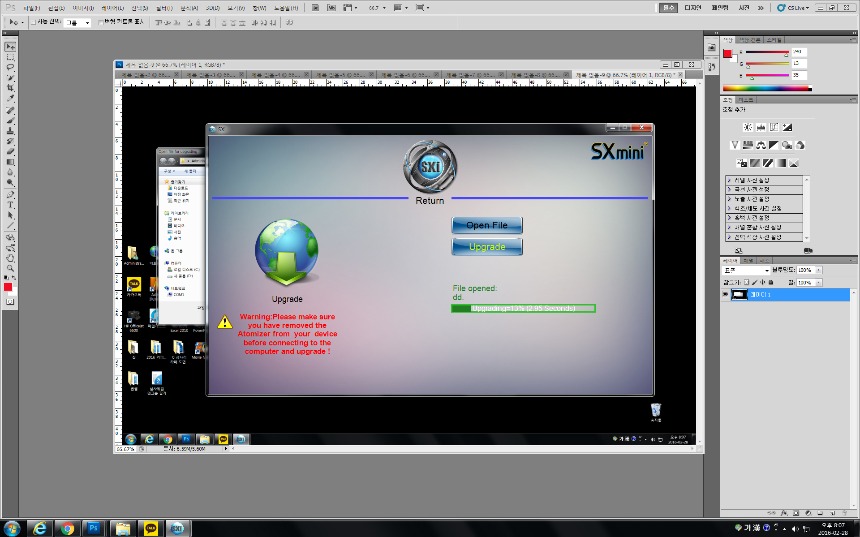The height and width of the screenshot is (537, 860).
Task: Toggle lock transparent pixels in Layers panel
Action: [x=746, y=282]
